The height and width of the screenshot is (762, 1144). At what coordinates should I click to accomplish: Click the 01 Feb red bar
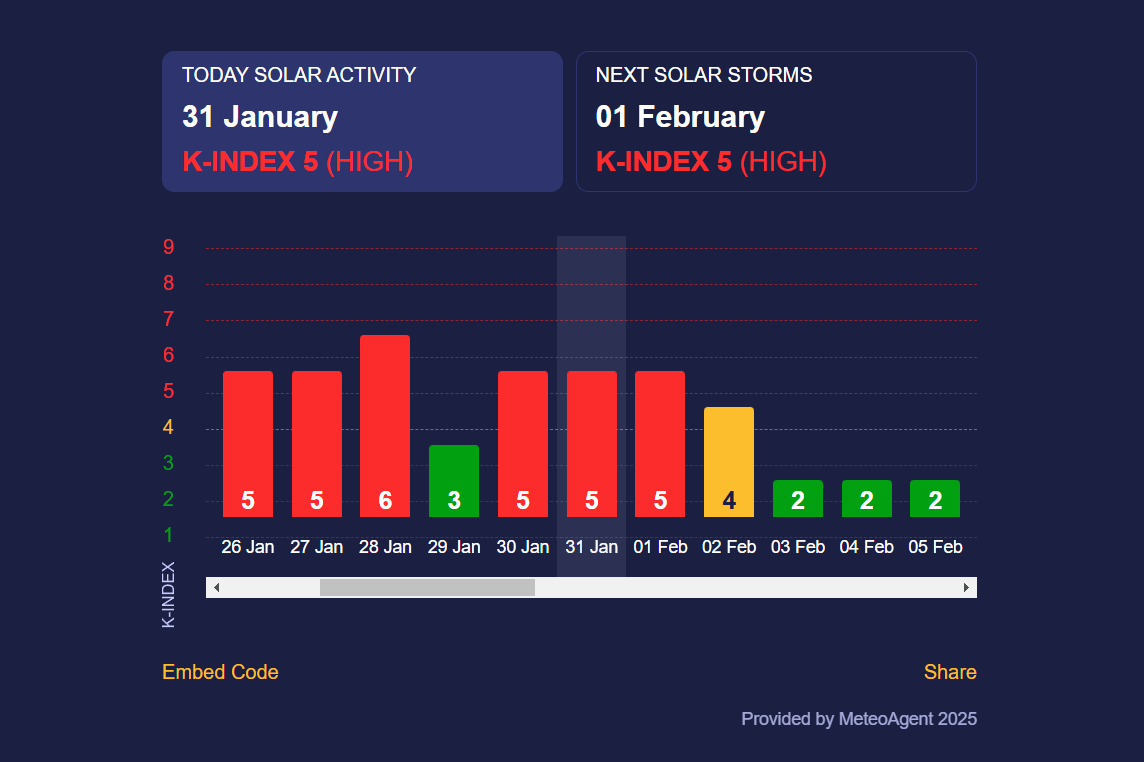(660, 443)
